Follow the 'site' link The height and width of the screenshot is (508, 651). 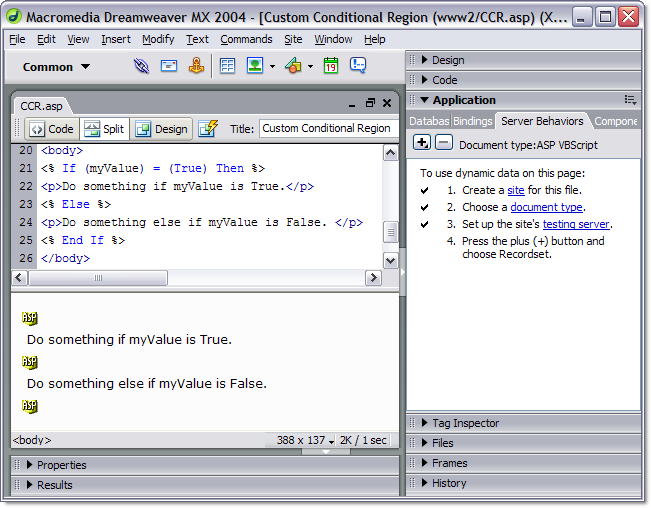tap(516, 190)
